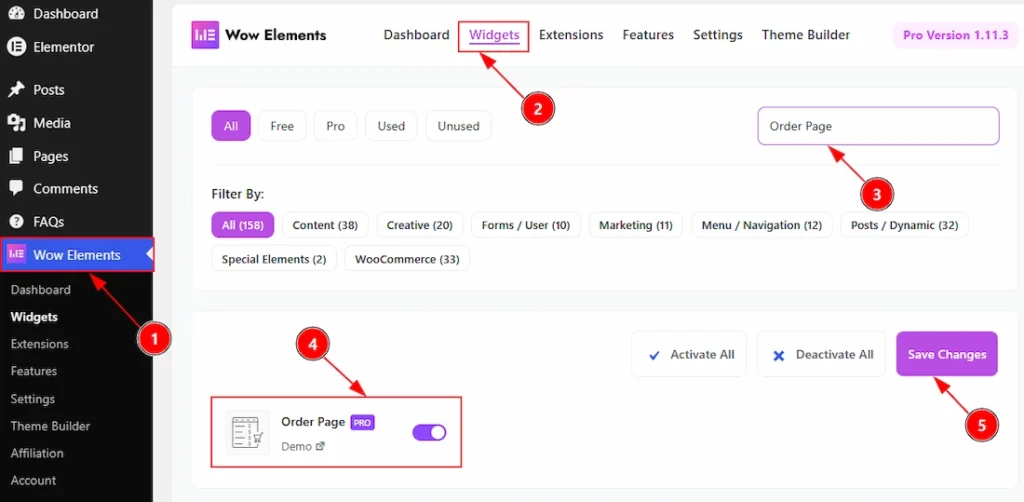Screen dimensions: 1024x502
Task: Open Dashboard submenu under Wow Elements
Action: tap(40, 290)
